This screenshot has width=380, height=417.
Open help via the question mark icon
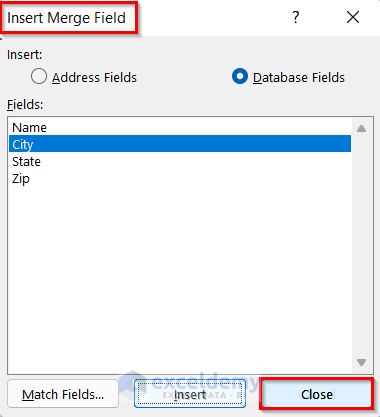click(296, 17)
